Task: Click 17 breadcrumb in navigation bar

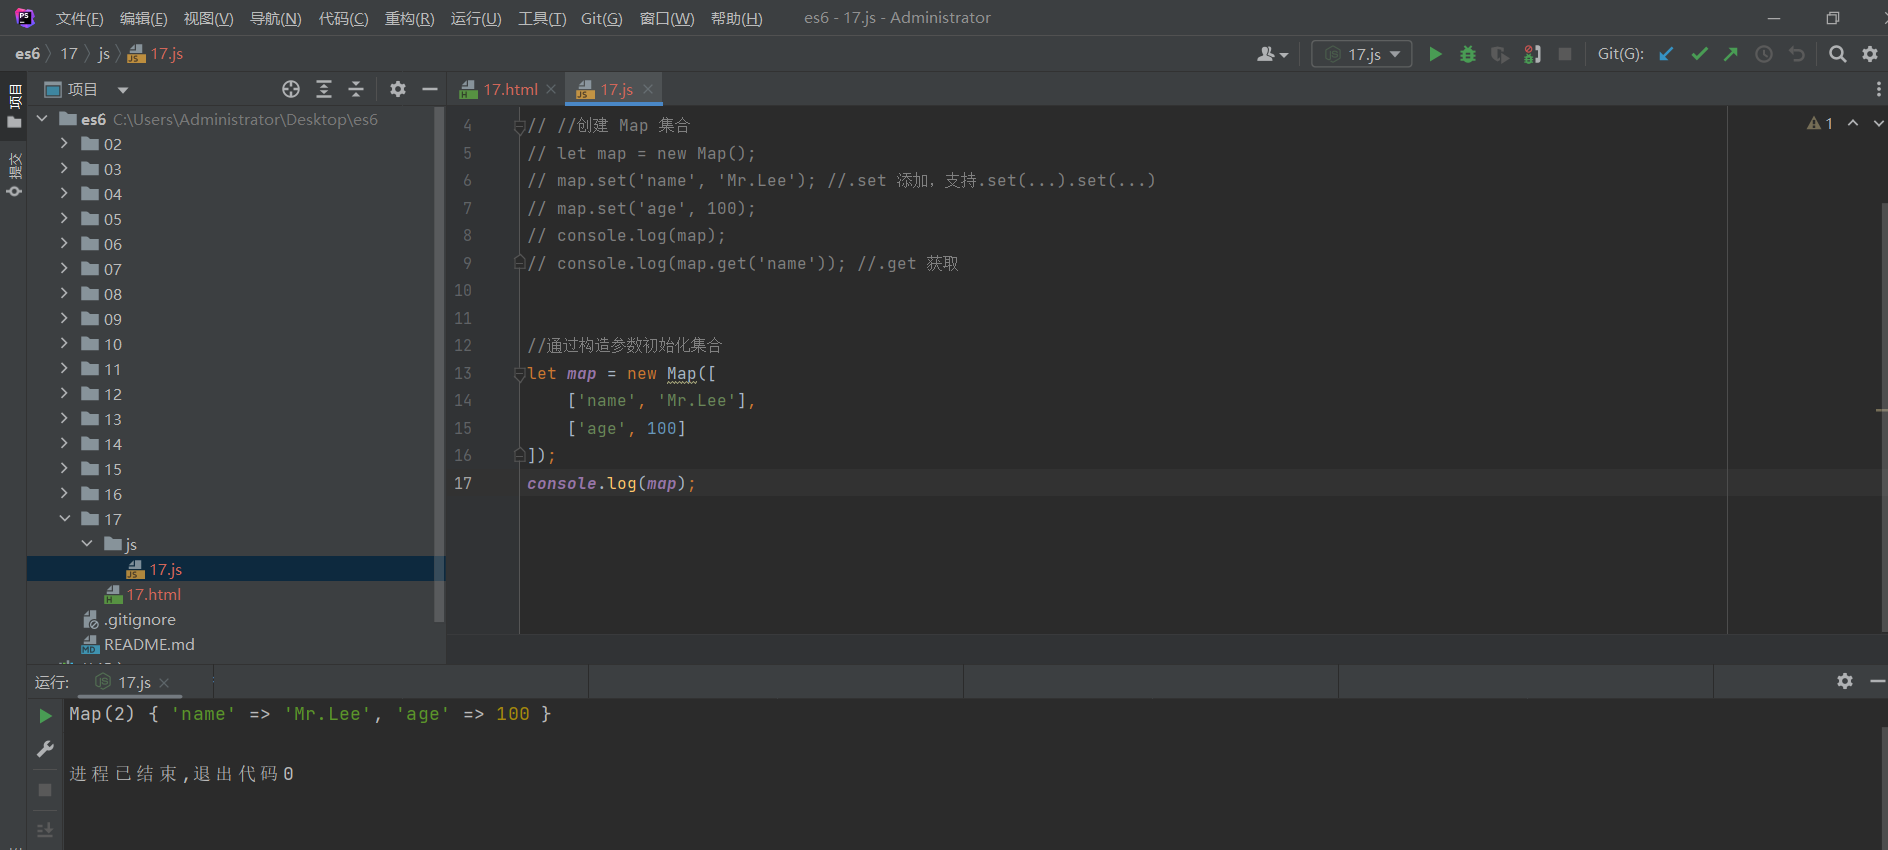Action: (69, 54)
